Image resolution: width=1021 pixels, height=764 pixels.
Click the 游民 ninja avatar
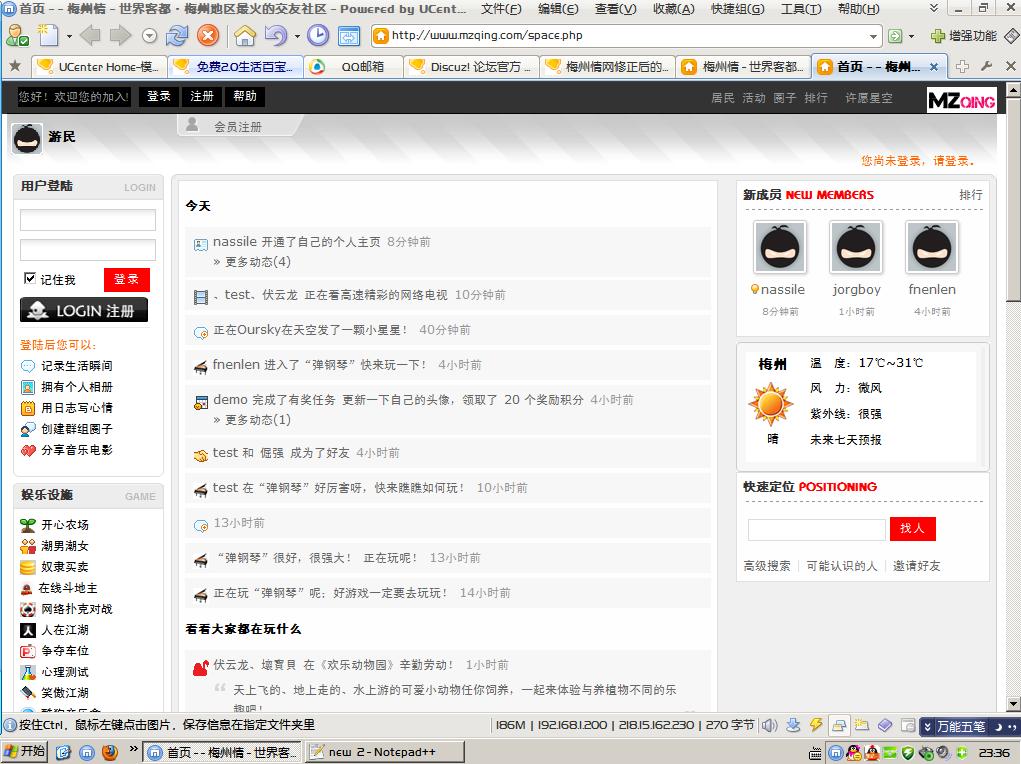pyautogui.click(x=27, y=137)
